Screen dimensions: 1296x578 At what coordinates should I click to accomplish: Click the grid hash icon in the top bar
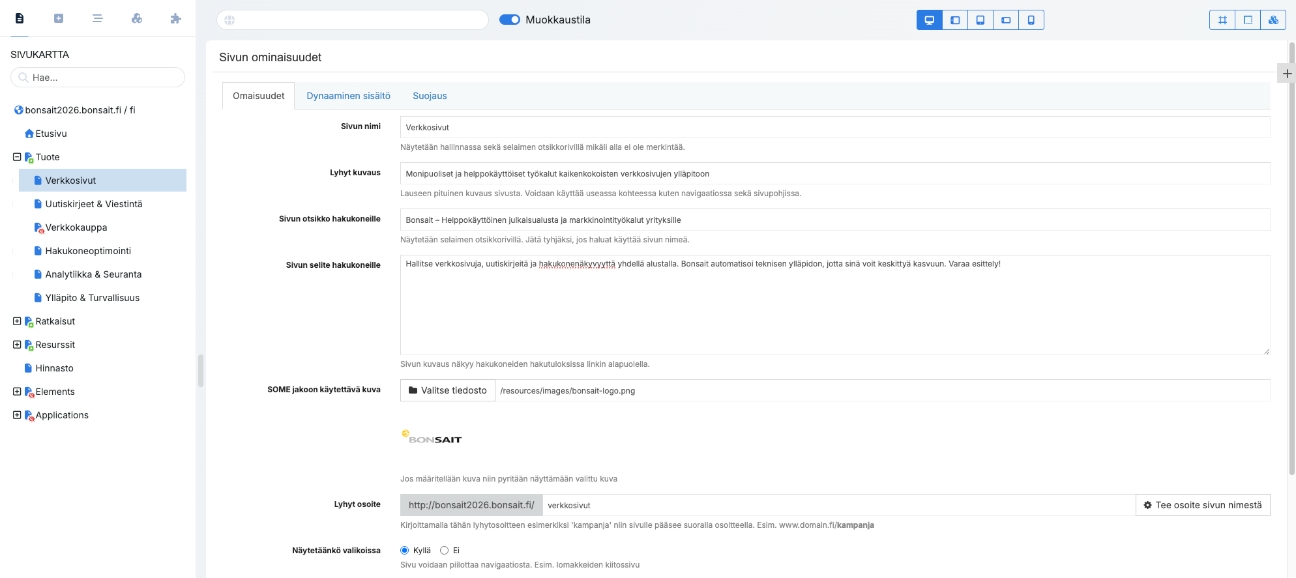1222,20
